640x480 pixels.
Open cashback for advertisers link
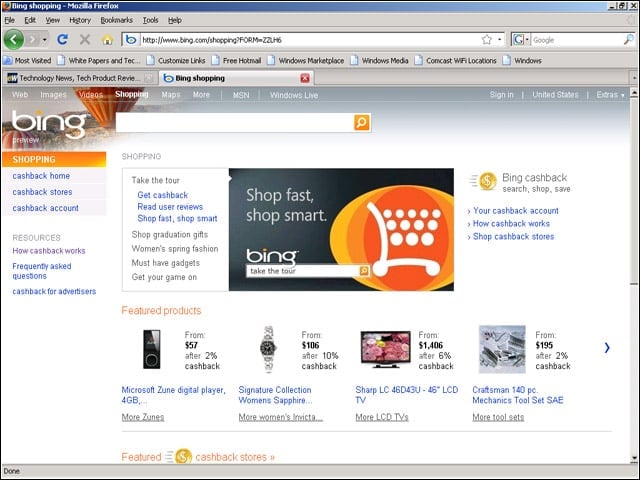(54, 291)
